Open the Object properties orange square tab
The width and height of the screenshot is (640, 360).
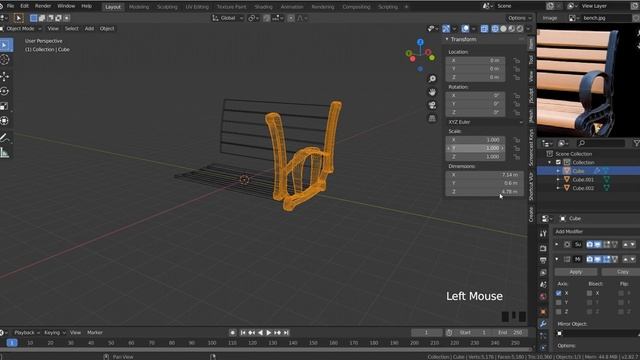click(543, 312)
